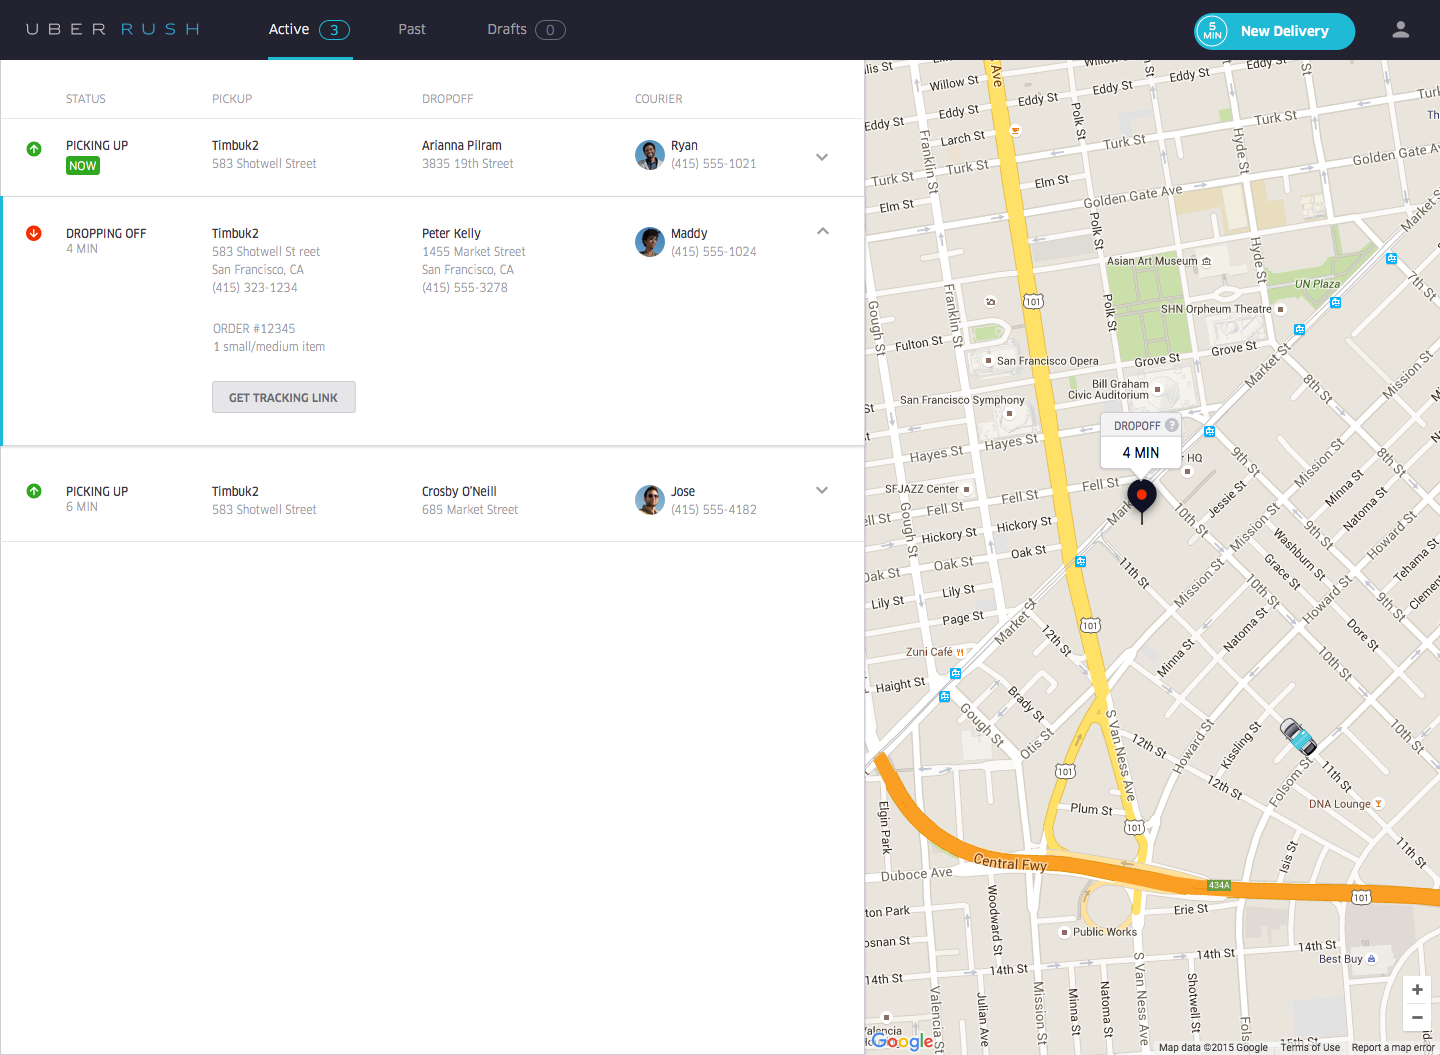Click dropoff name Crosby O'Neill
Viewport: 1440px width, 1055px height.
[x=459, y=492]
